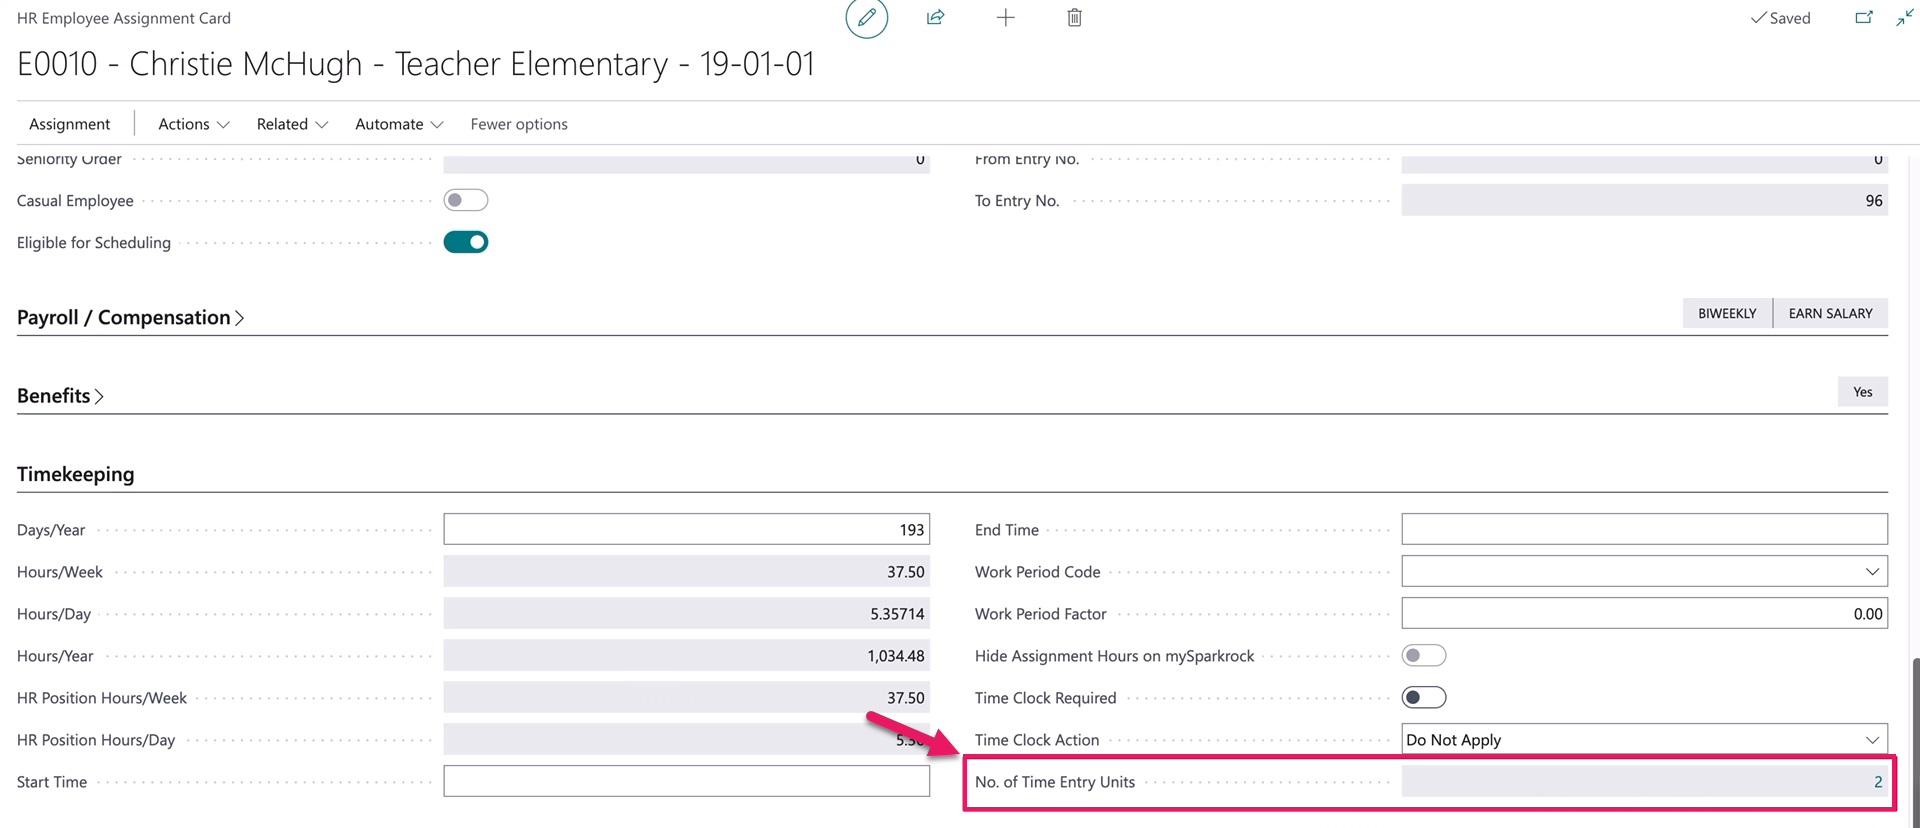The image size is (1920, 828).
Task: Click the Start Time input field
Action: 686,782
